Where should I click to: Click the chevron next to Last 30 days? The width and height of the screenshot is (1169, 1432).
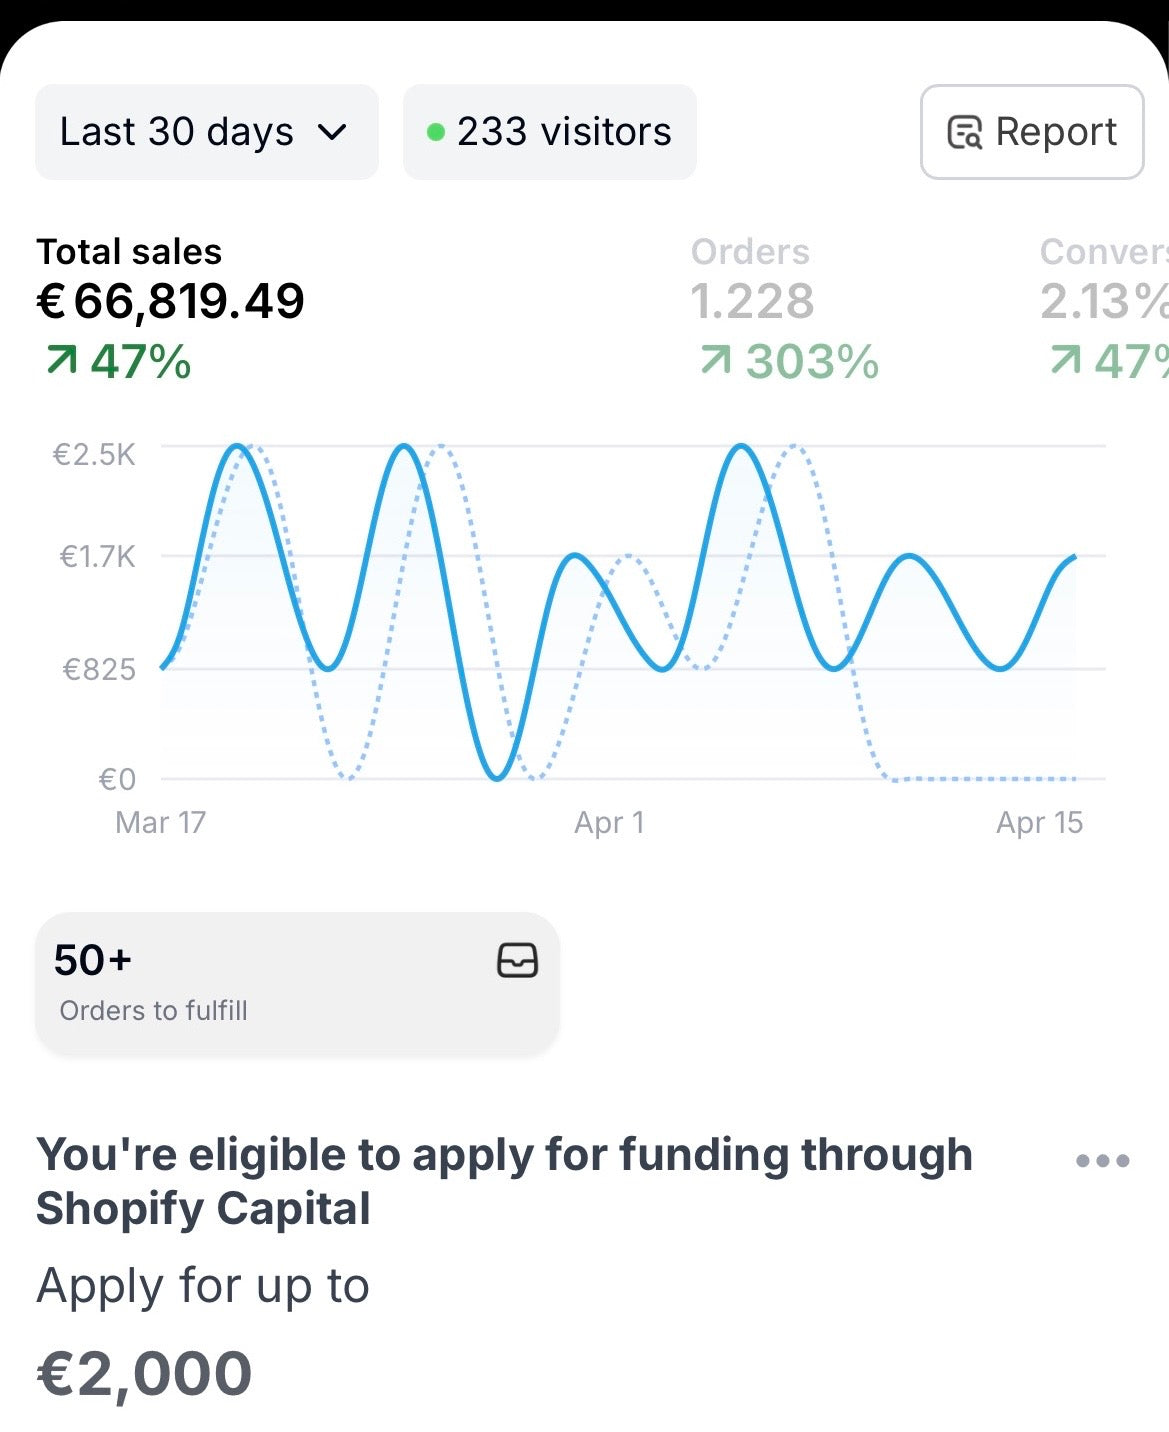332,132
